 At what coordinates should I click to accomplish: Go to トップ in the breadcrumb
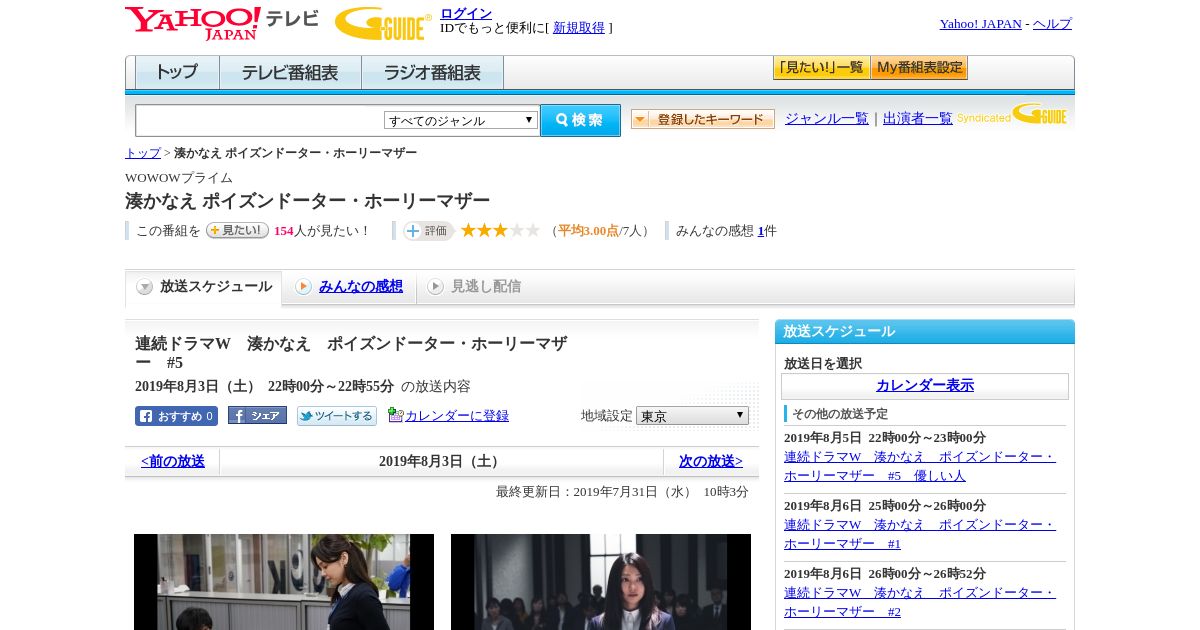[x=142, y=153]
